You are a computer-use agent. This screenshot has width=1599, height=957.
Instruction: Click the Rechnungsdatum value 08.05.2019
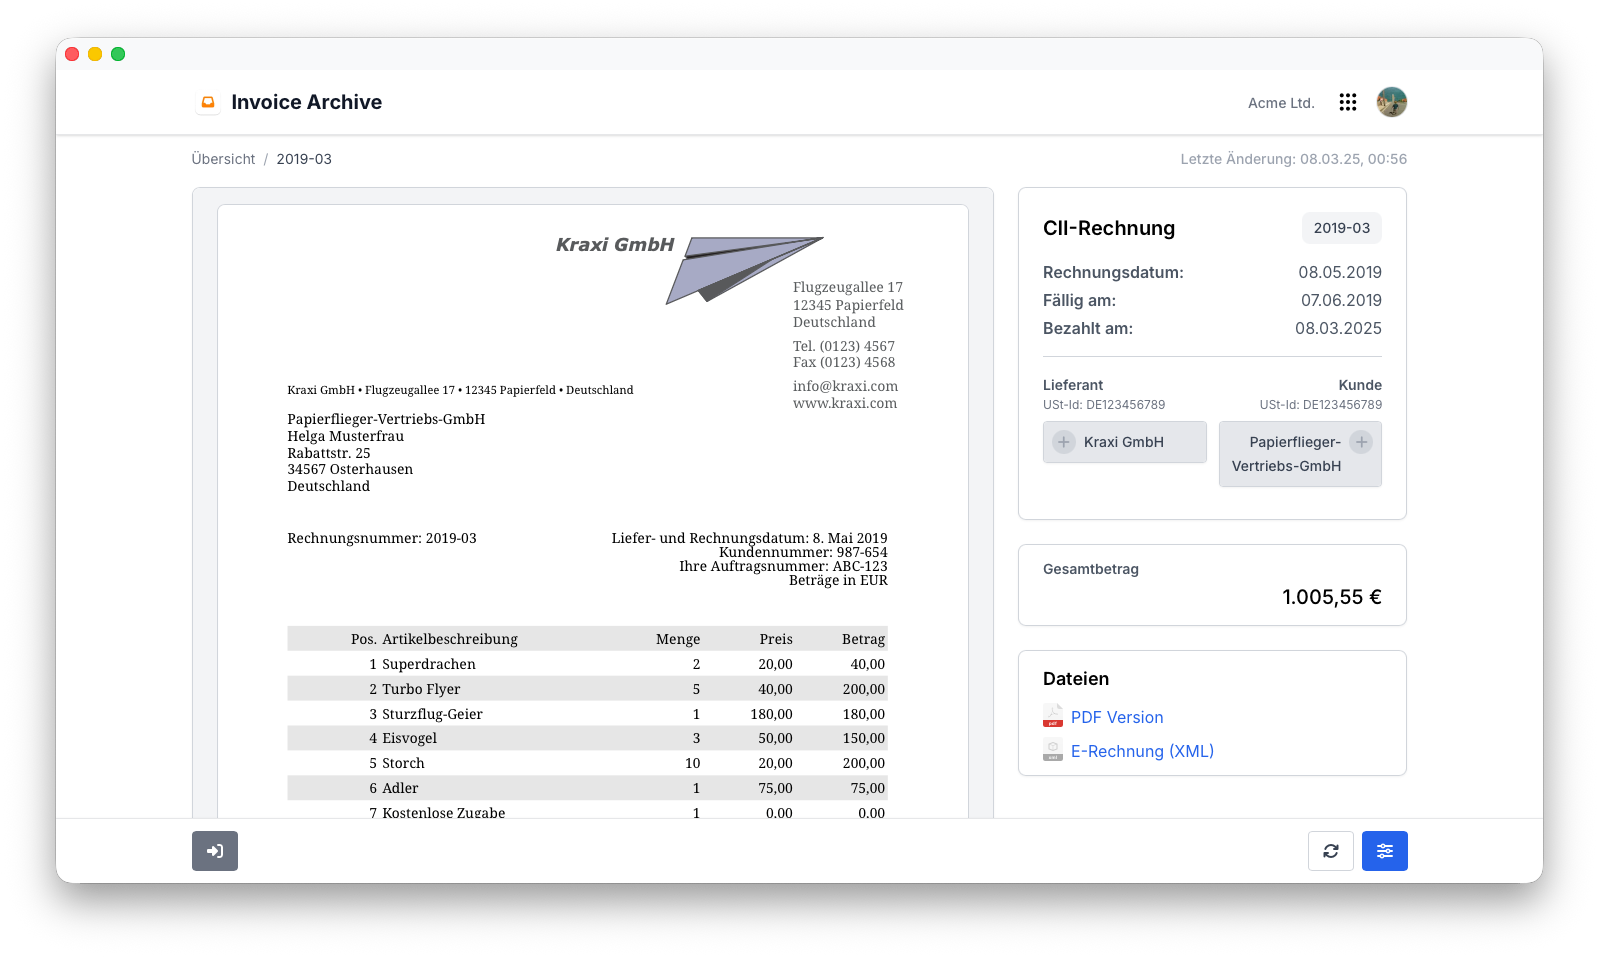(1340, 272)
